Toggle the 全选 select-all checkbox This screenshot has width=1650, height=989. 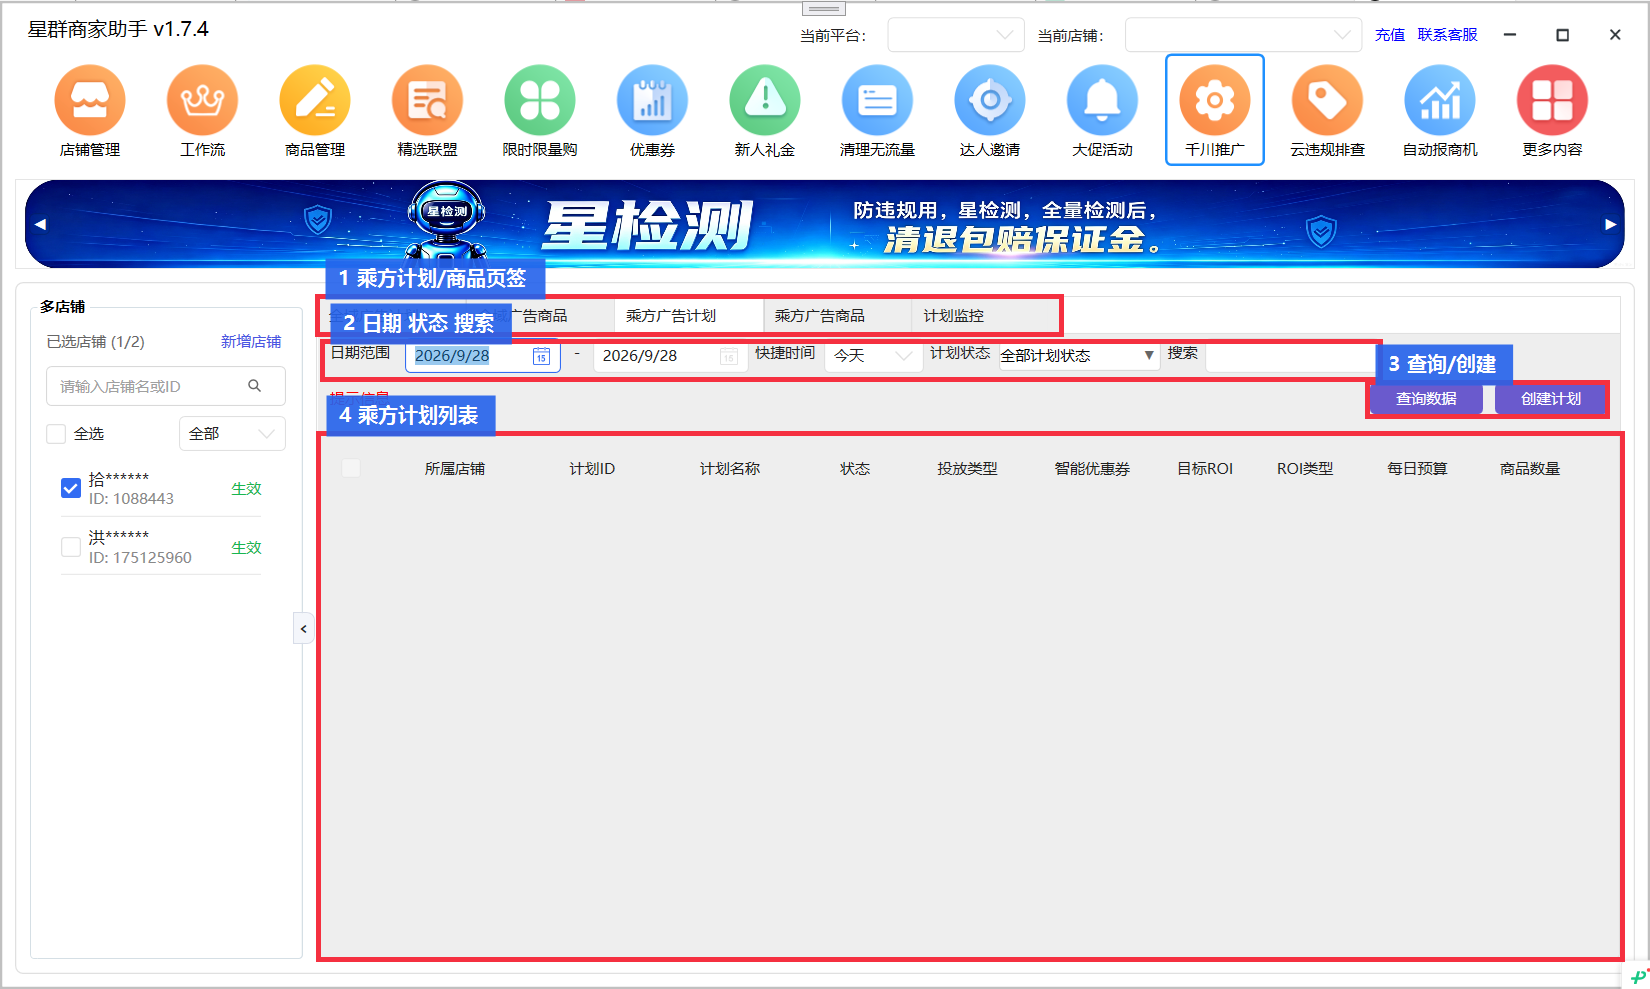pos(57,434)
